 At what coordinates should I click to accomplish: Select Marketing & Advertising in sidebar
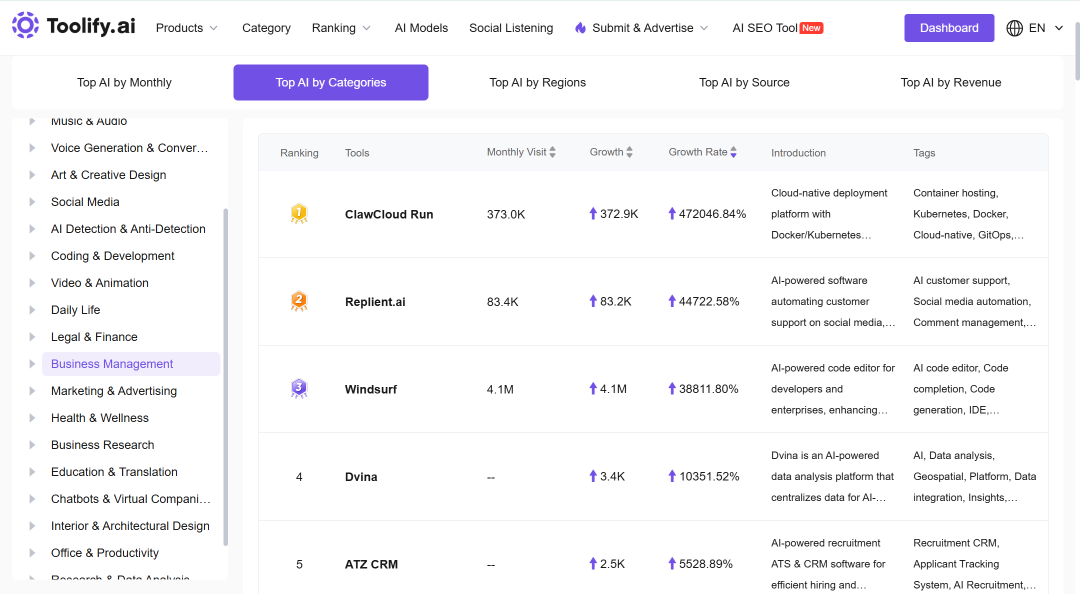tap(114, 391)
